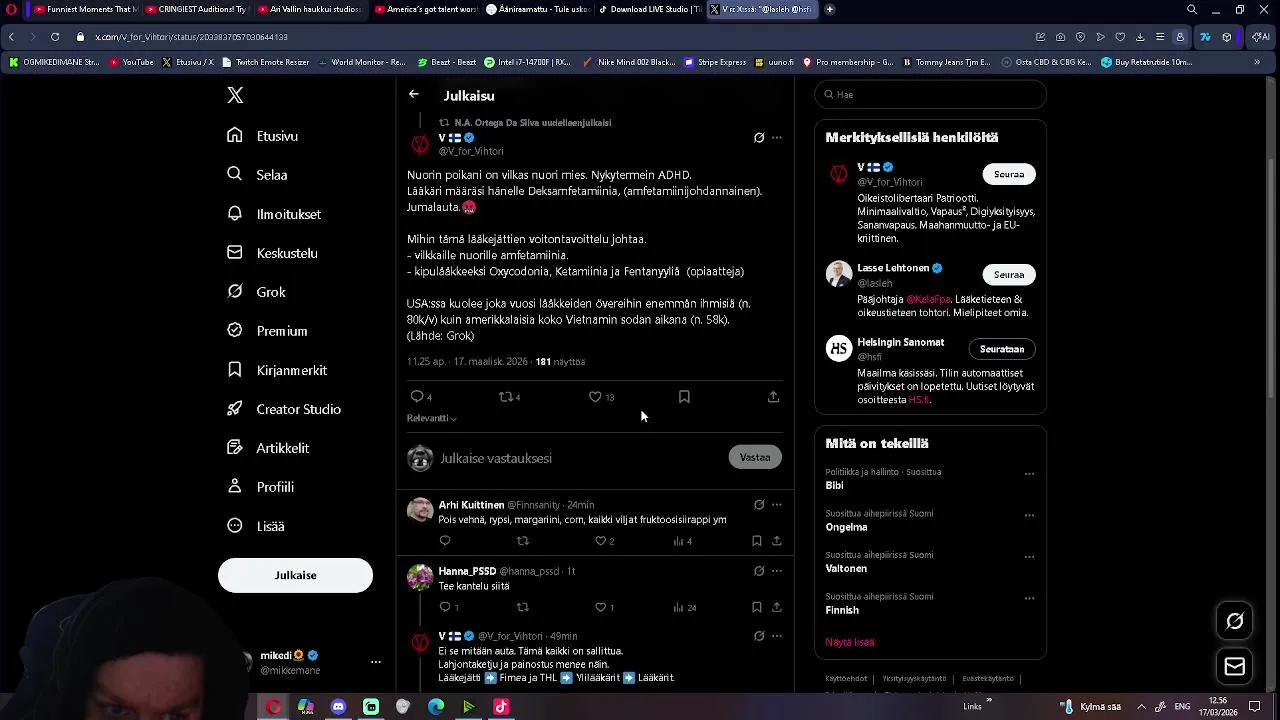
Task: Open more options for the Ongelma trend
Action: [x=1029, y=516]
